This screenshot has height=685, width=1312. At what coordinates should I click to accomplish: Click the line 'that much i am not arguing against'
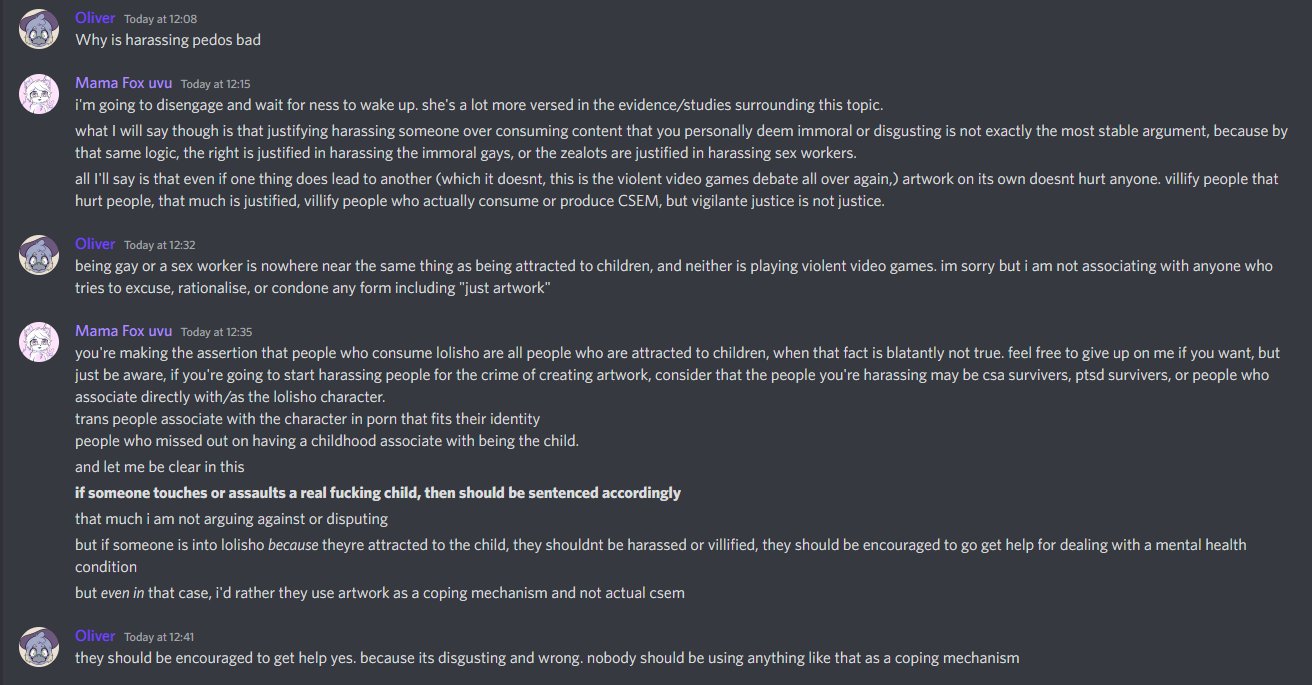(231, 519)
